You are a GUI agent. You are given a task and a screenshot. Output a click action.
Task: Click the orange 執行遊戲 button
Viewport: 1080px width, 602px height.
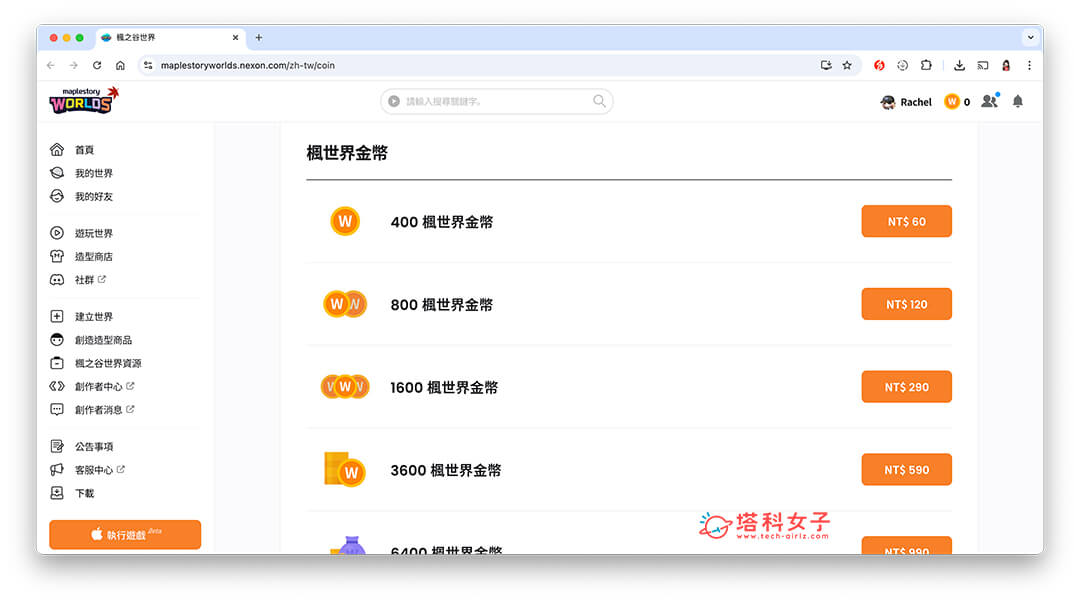click(x=125, y=534)
